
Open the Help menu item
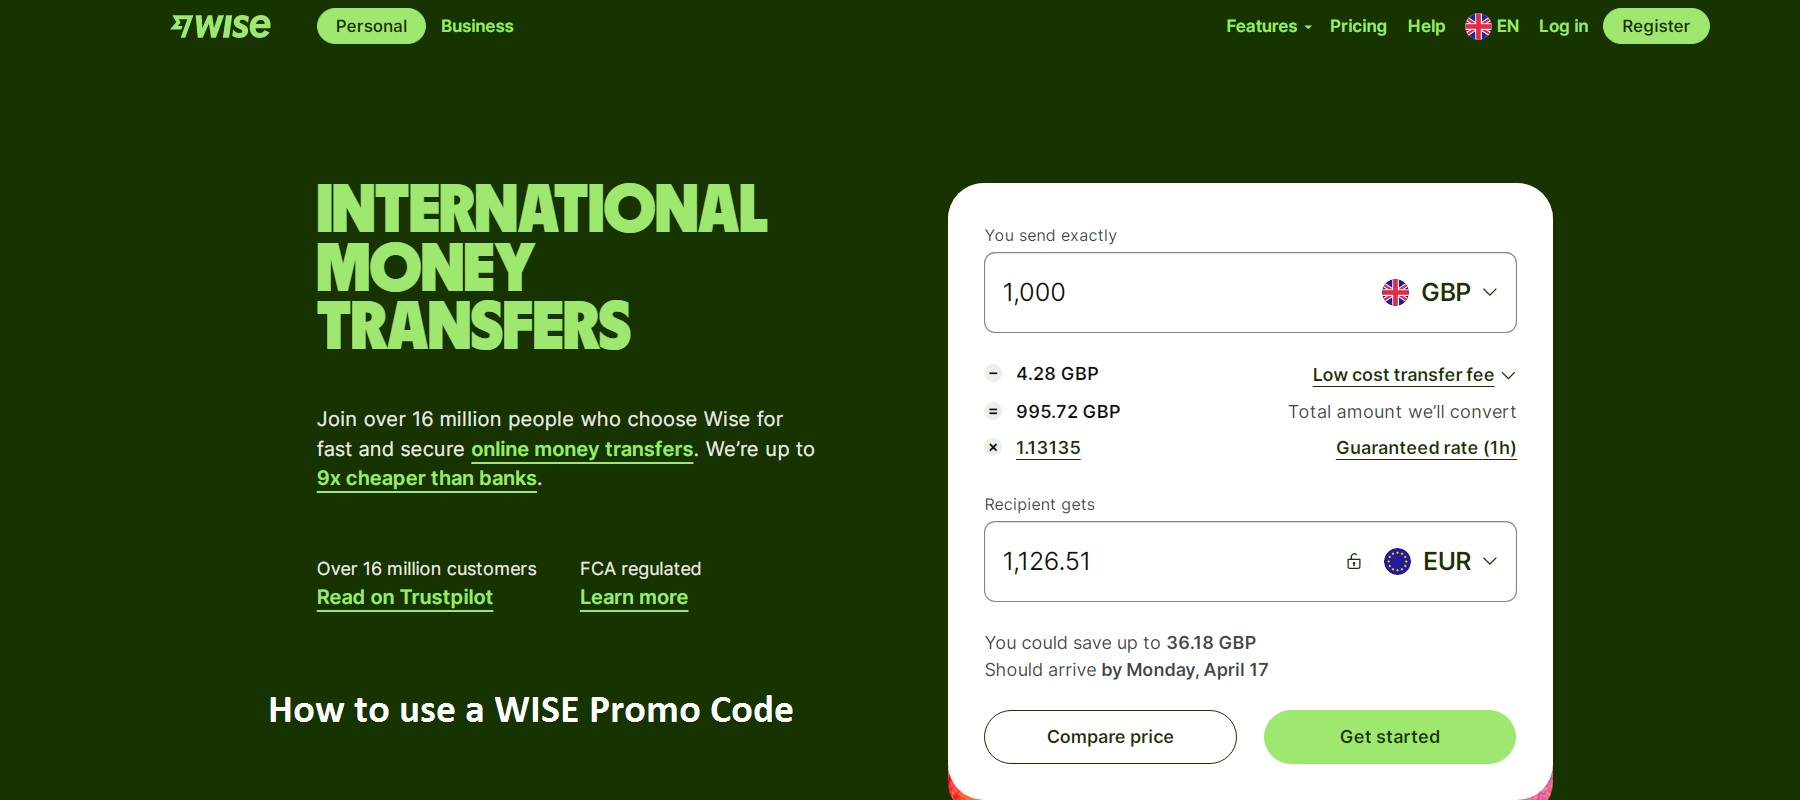point(1426,26)
